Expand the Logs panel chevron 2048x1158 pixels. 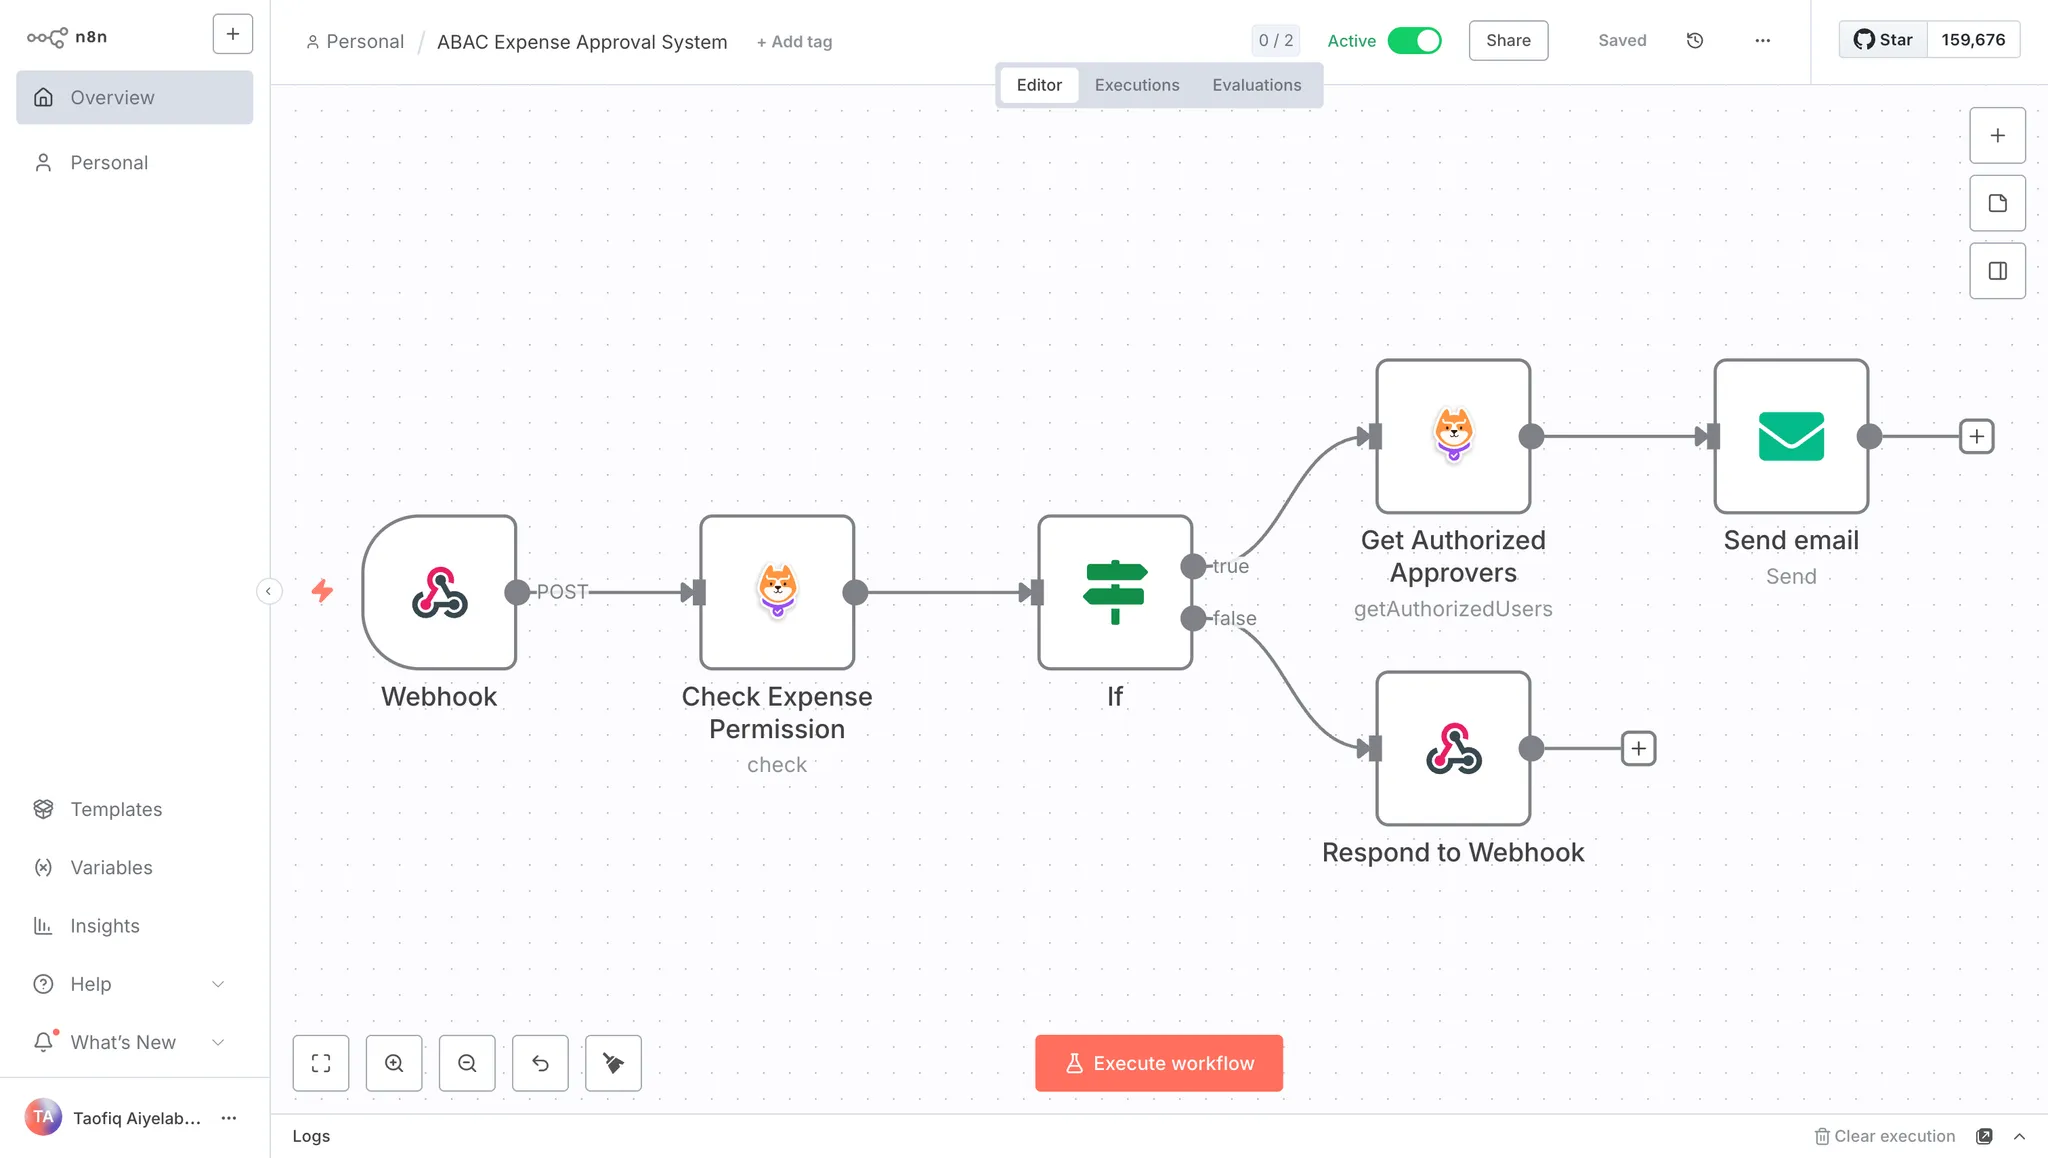click(2019, 1136)
